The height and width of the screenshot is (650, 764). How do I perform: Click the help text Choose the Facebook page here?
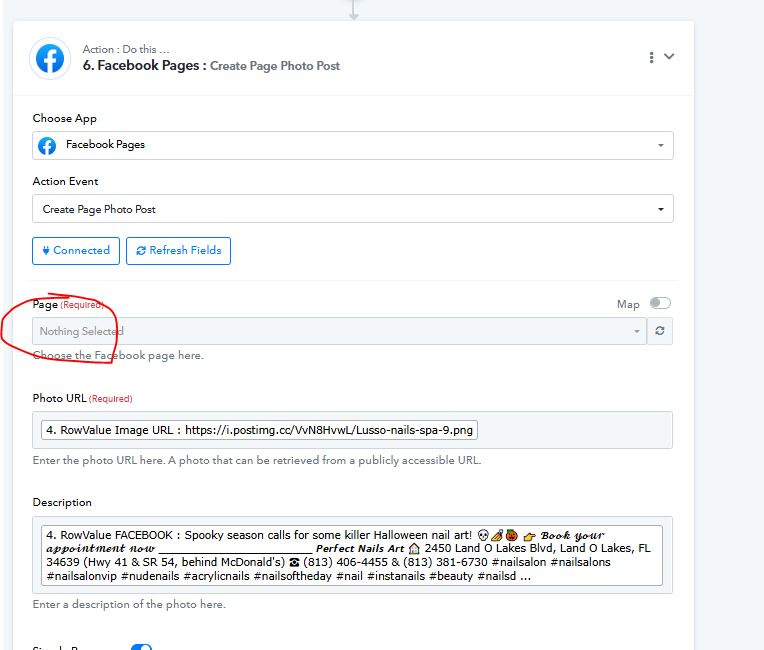[x=118, y=356]
